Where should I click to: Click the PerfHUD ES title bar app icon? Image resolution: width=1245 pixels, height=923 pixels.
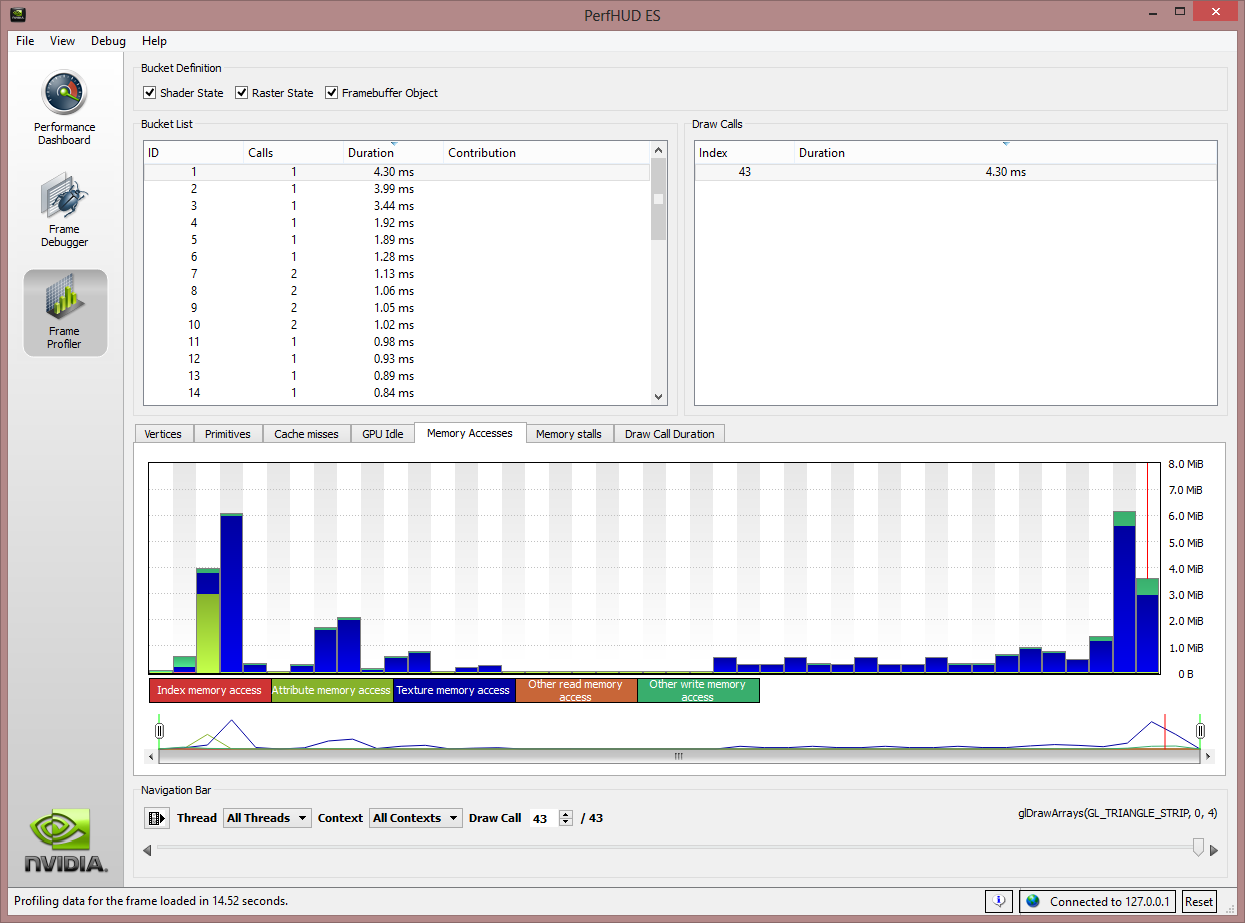[x=18, y=14]
